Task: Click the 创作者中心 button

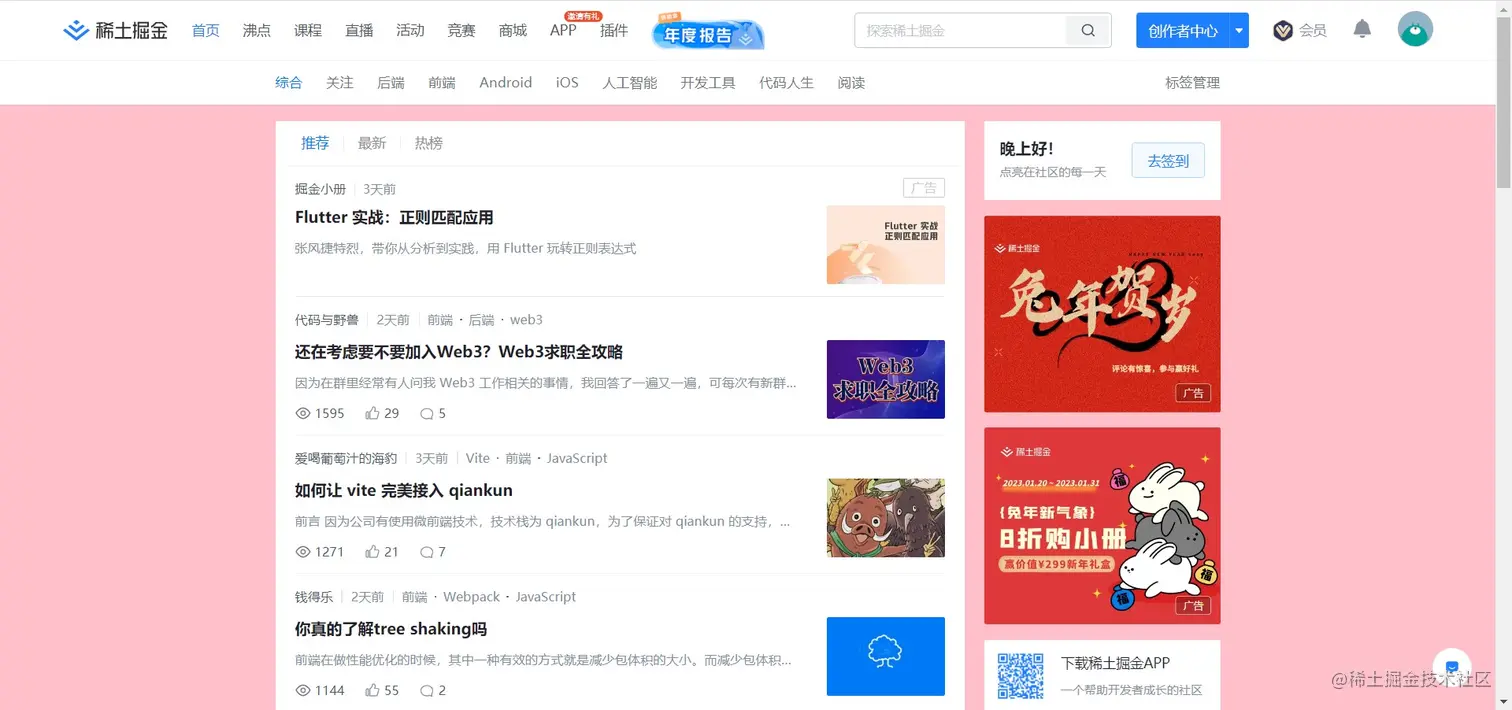Action: coord(1183,31)
